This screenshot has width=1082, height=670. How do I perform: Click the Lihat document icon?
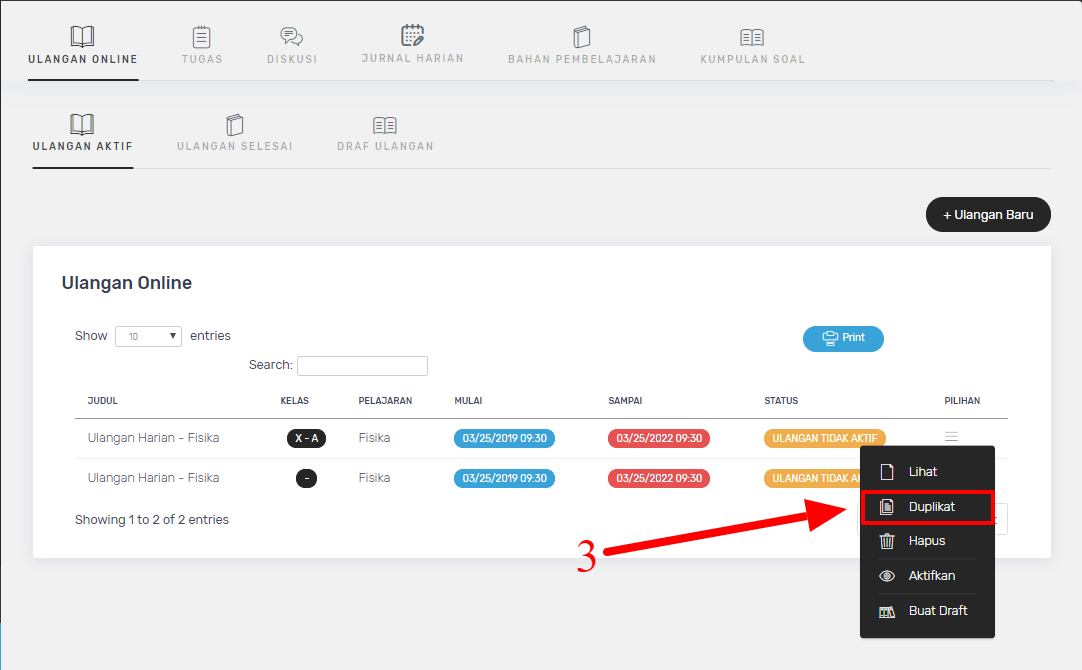coord(887,472)
